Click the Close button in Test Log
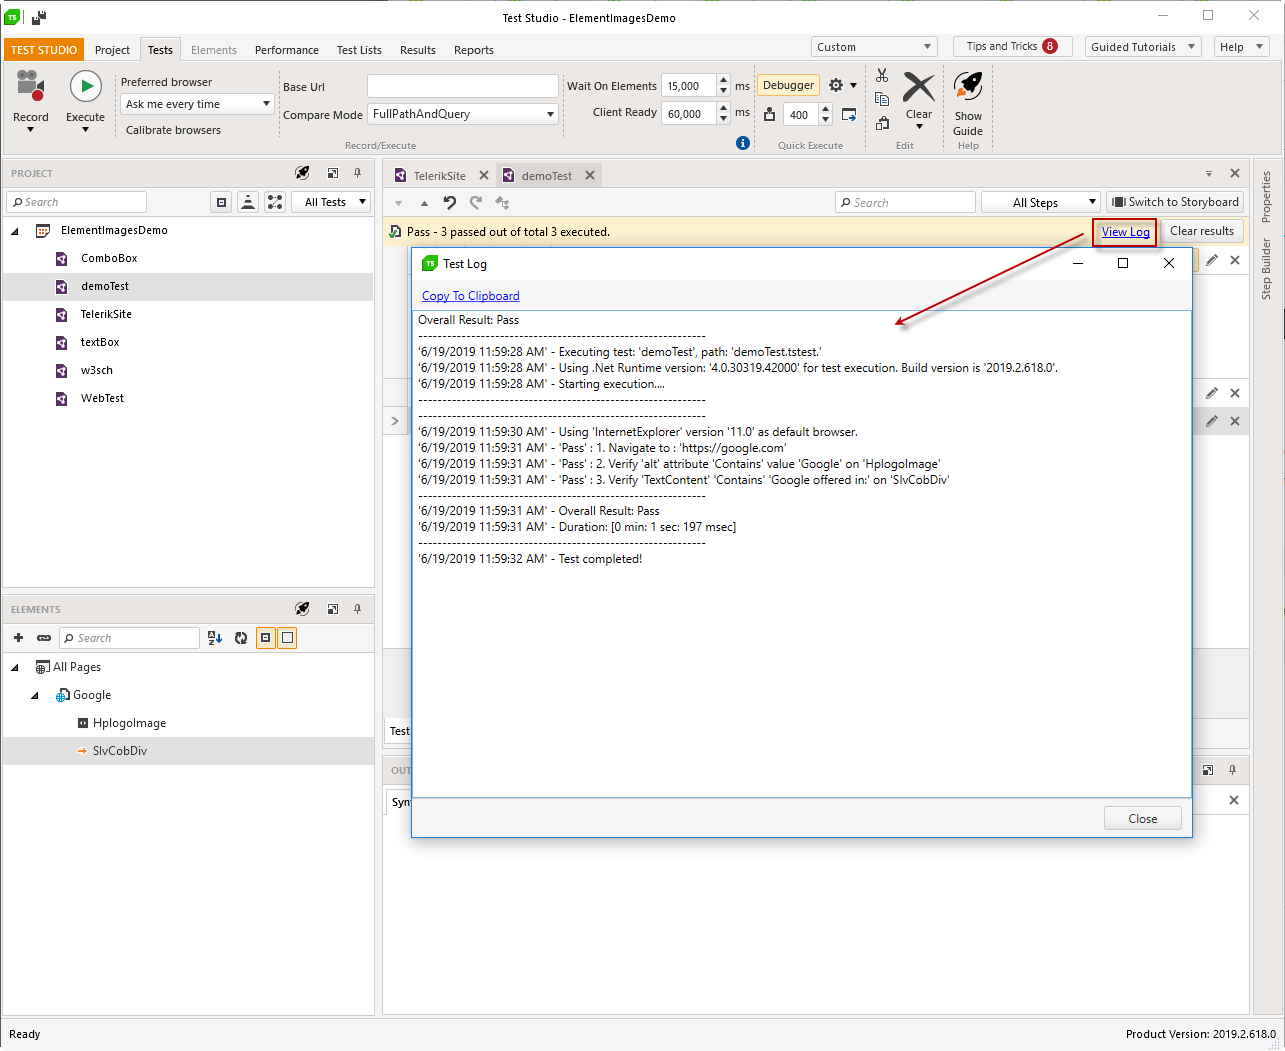The width and height of the screenshot is (1285, 1051). click(1142, 819)
